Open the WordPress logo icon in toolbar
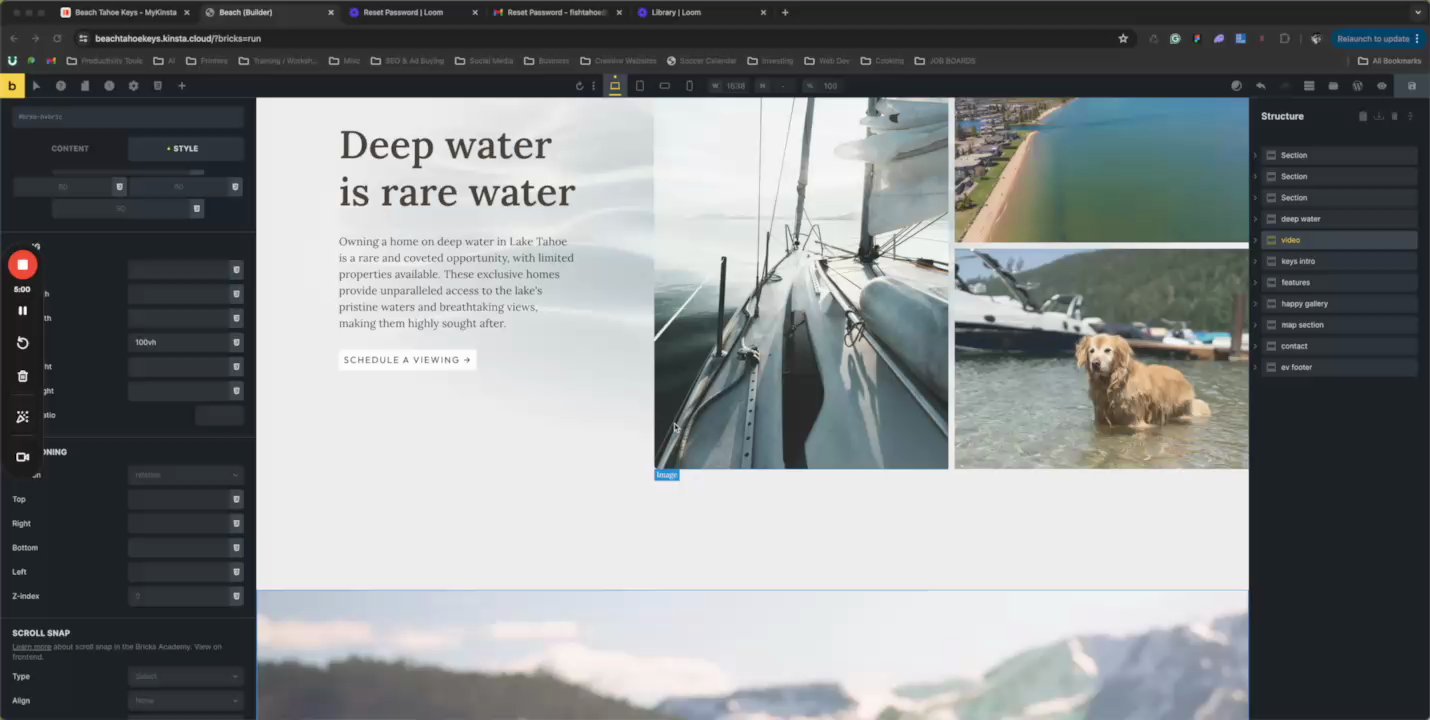This screenshot has height=720, width=1430. pyautogui.click(x=1357, y=86)
